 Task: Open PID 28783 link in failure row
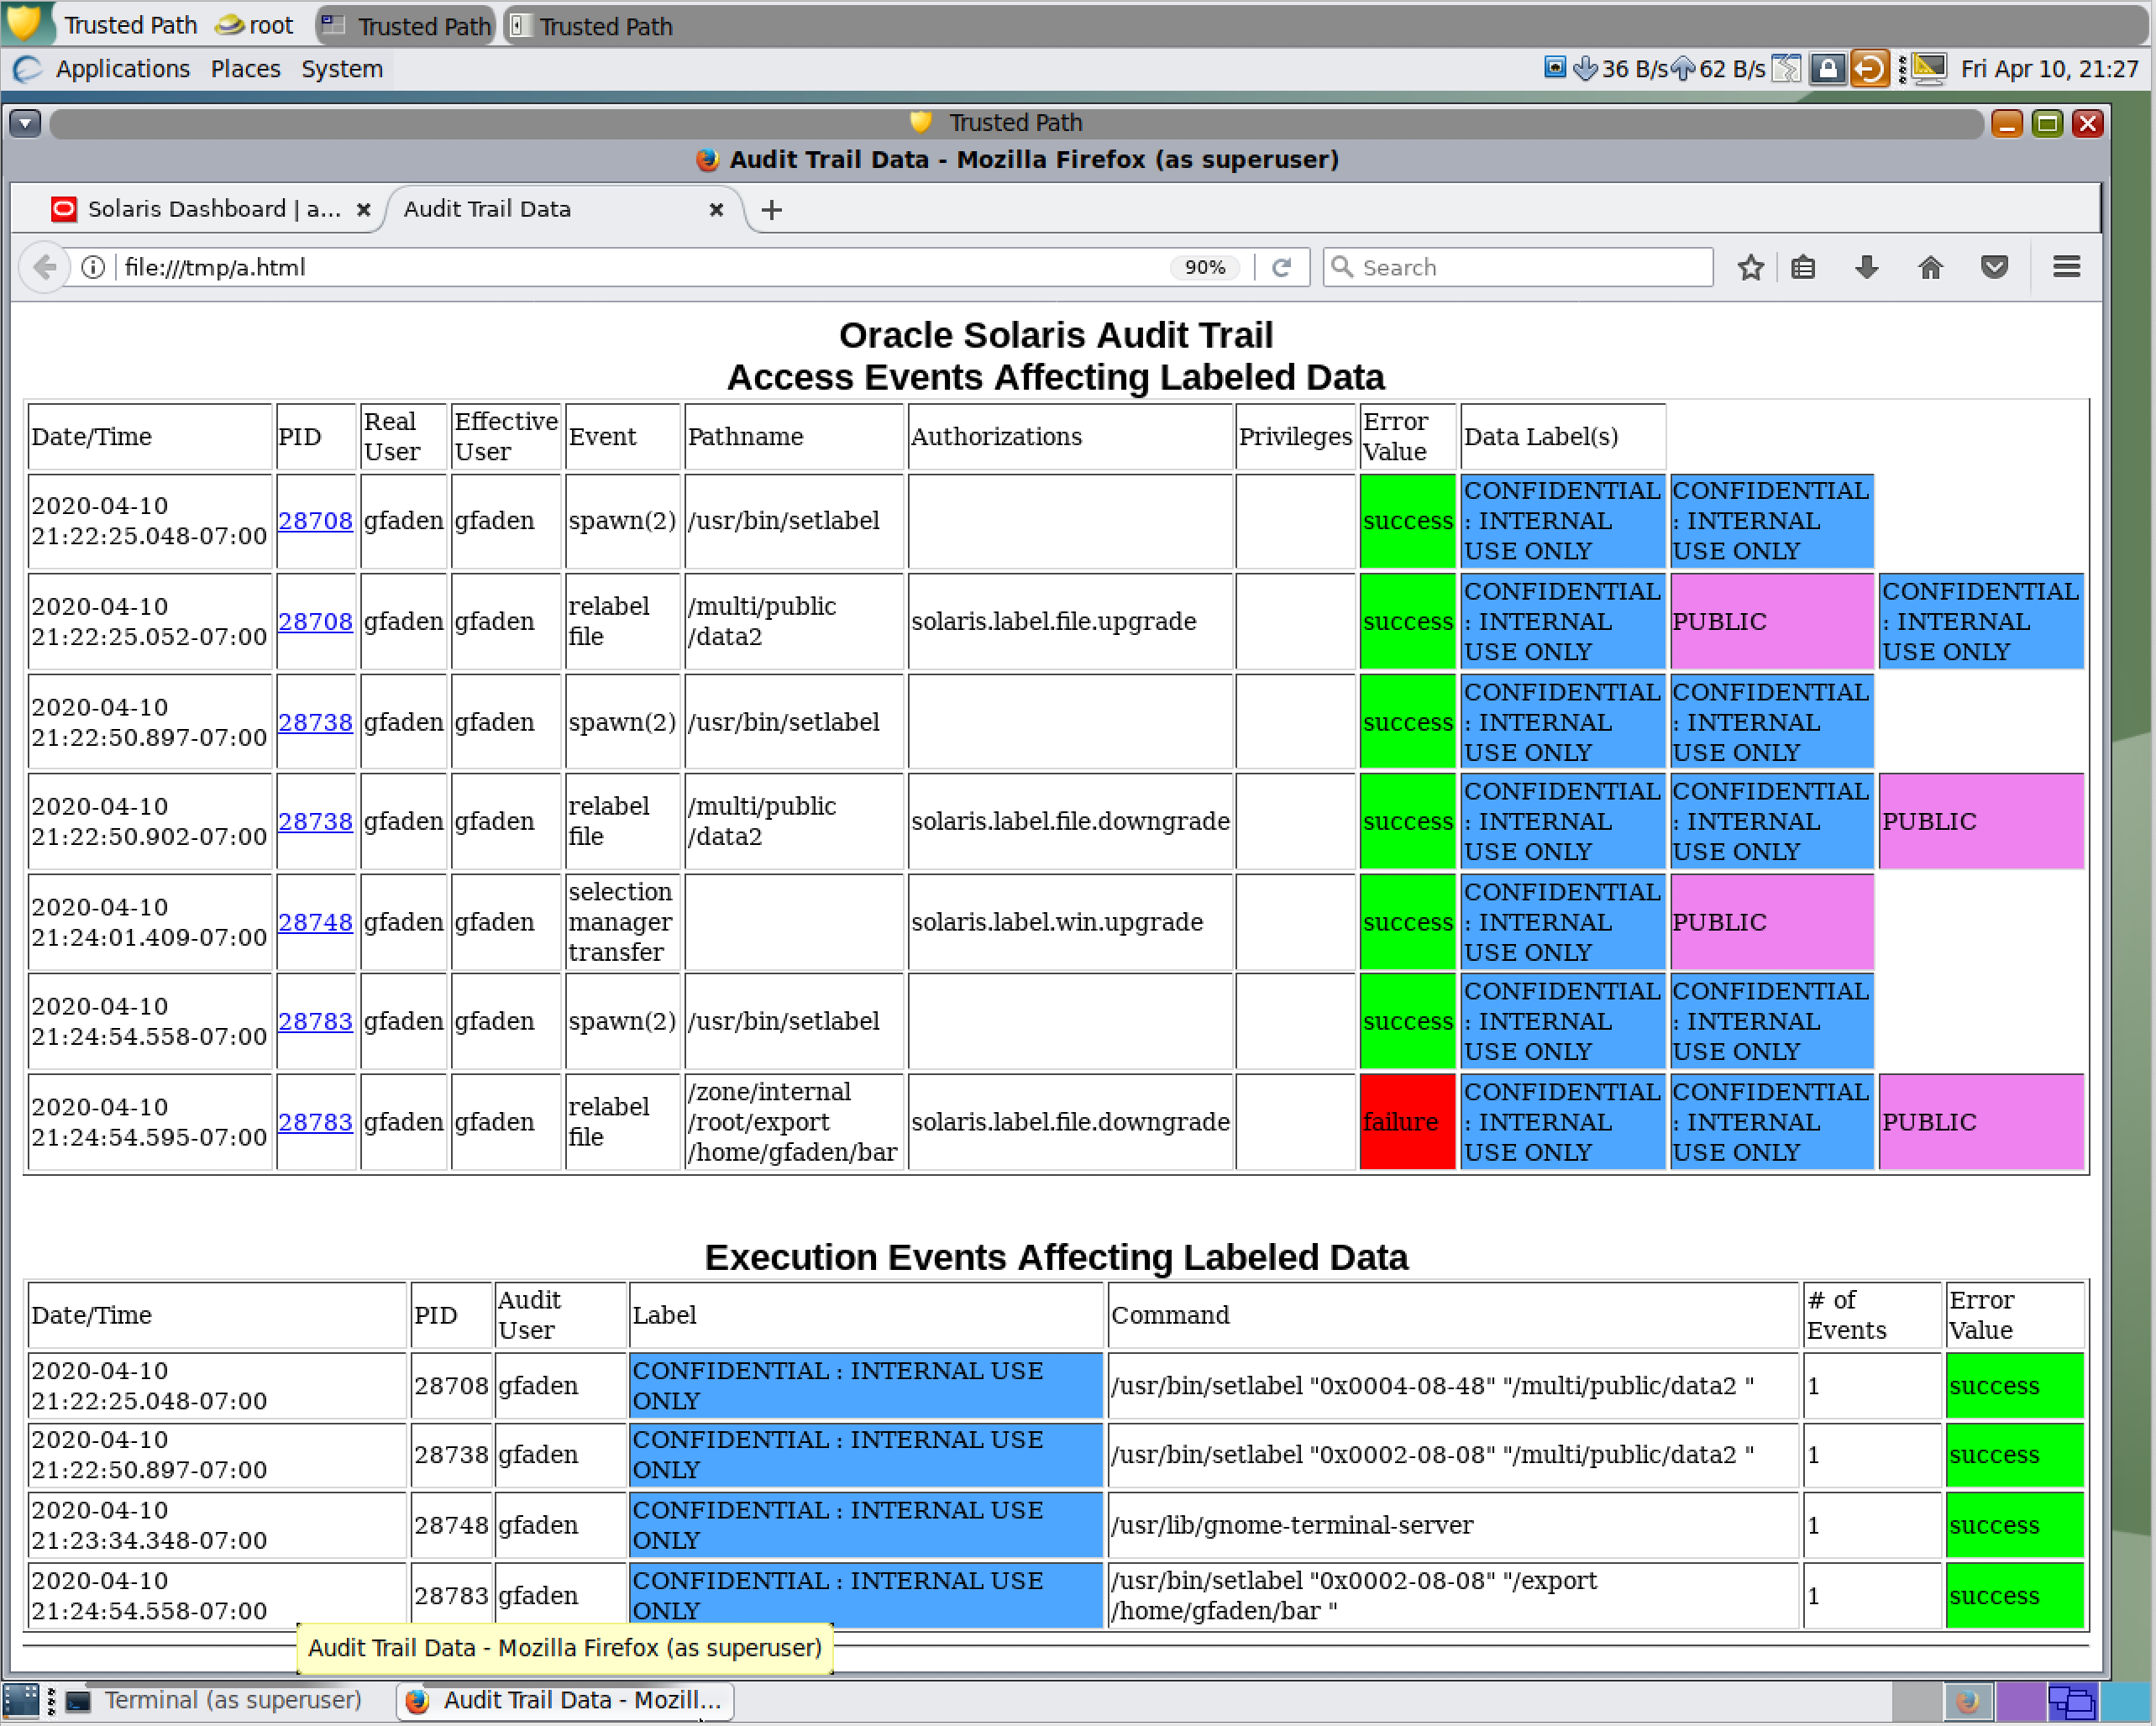pyautogui.click(x=315, y=1122)
